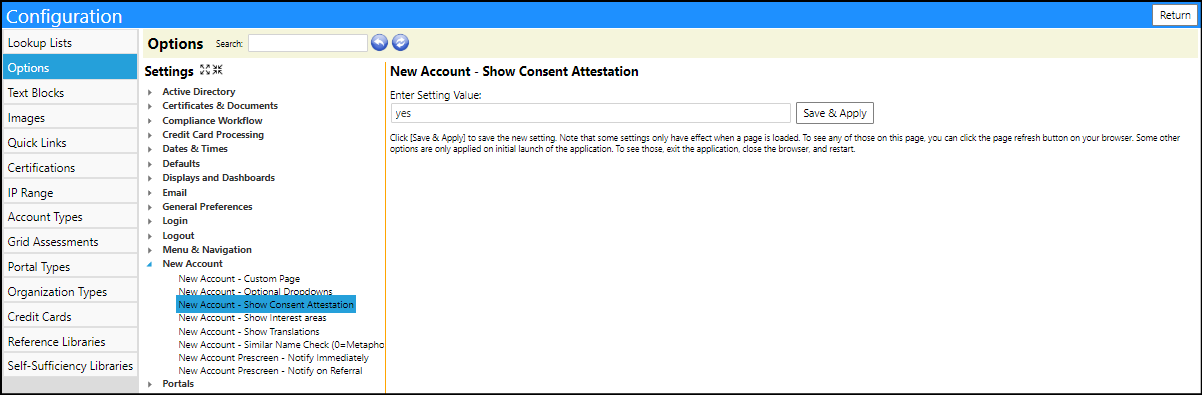Click the Save & Apply button
The height and width of the screenshot is (395, 1202).
835,113
